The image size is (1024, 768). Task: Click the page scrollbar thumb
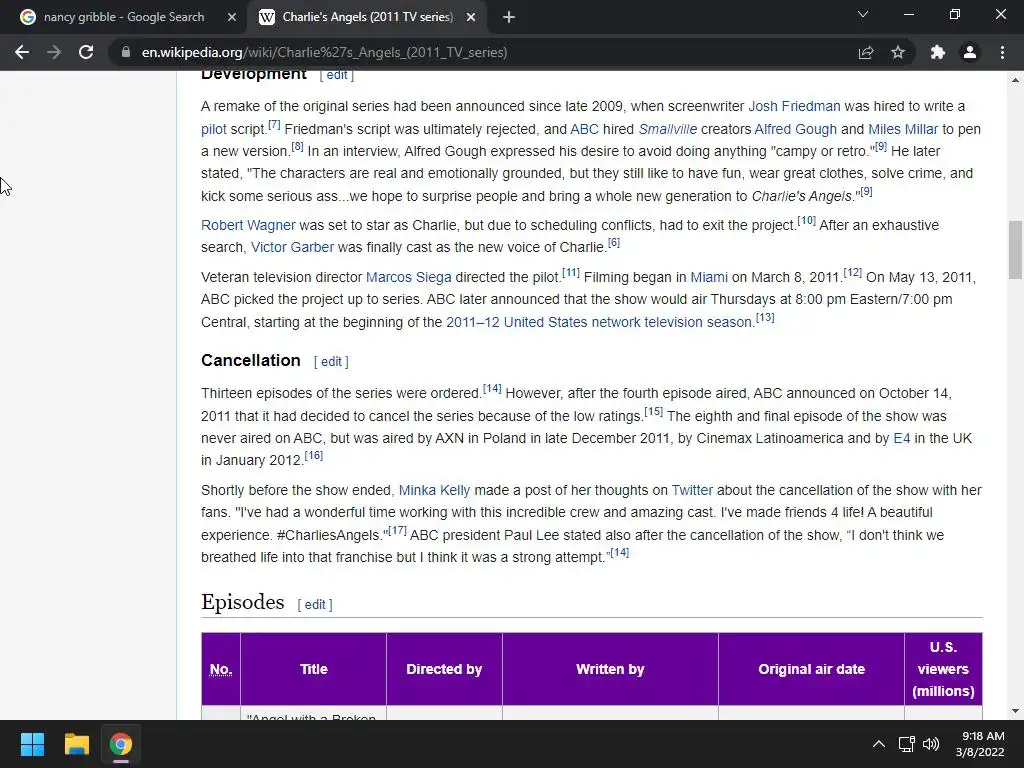point(1015,249)
